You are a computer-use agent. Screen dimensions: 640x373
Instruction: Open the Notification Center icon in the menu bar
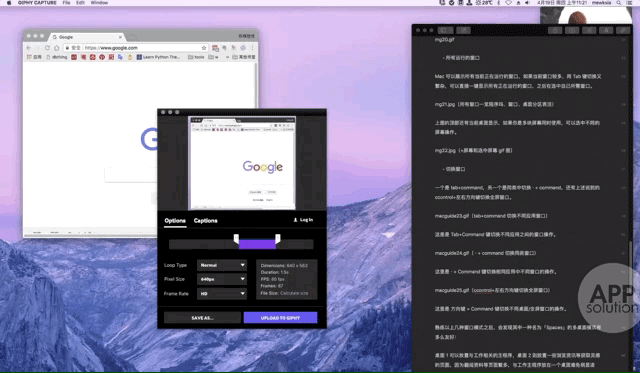point(629,3)
